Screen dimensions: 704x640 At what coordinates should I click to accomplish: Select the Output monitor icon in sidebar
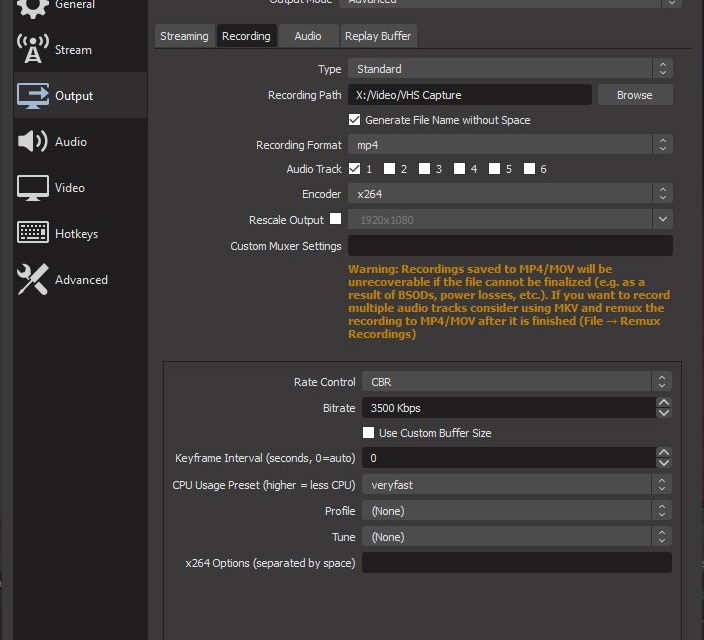point(33,96)
